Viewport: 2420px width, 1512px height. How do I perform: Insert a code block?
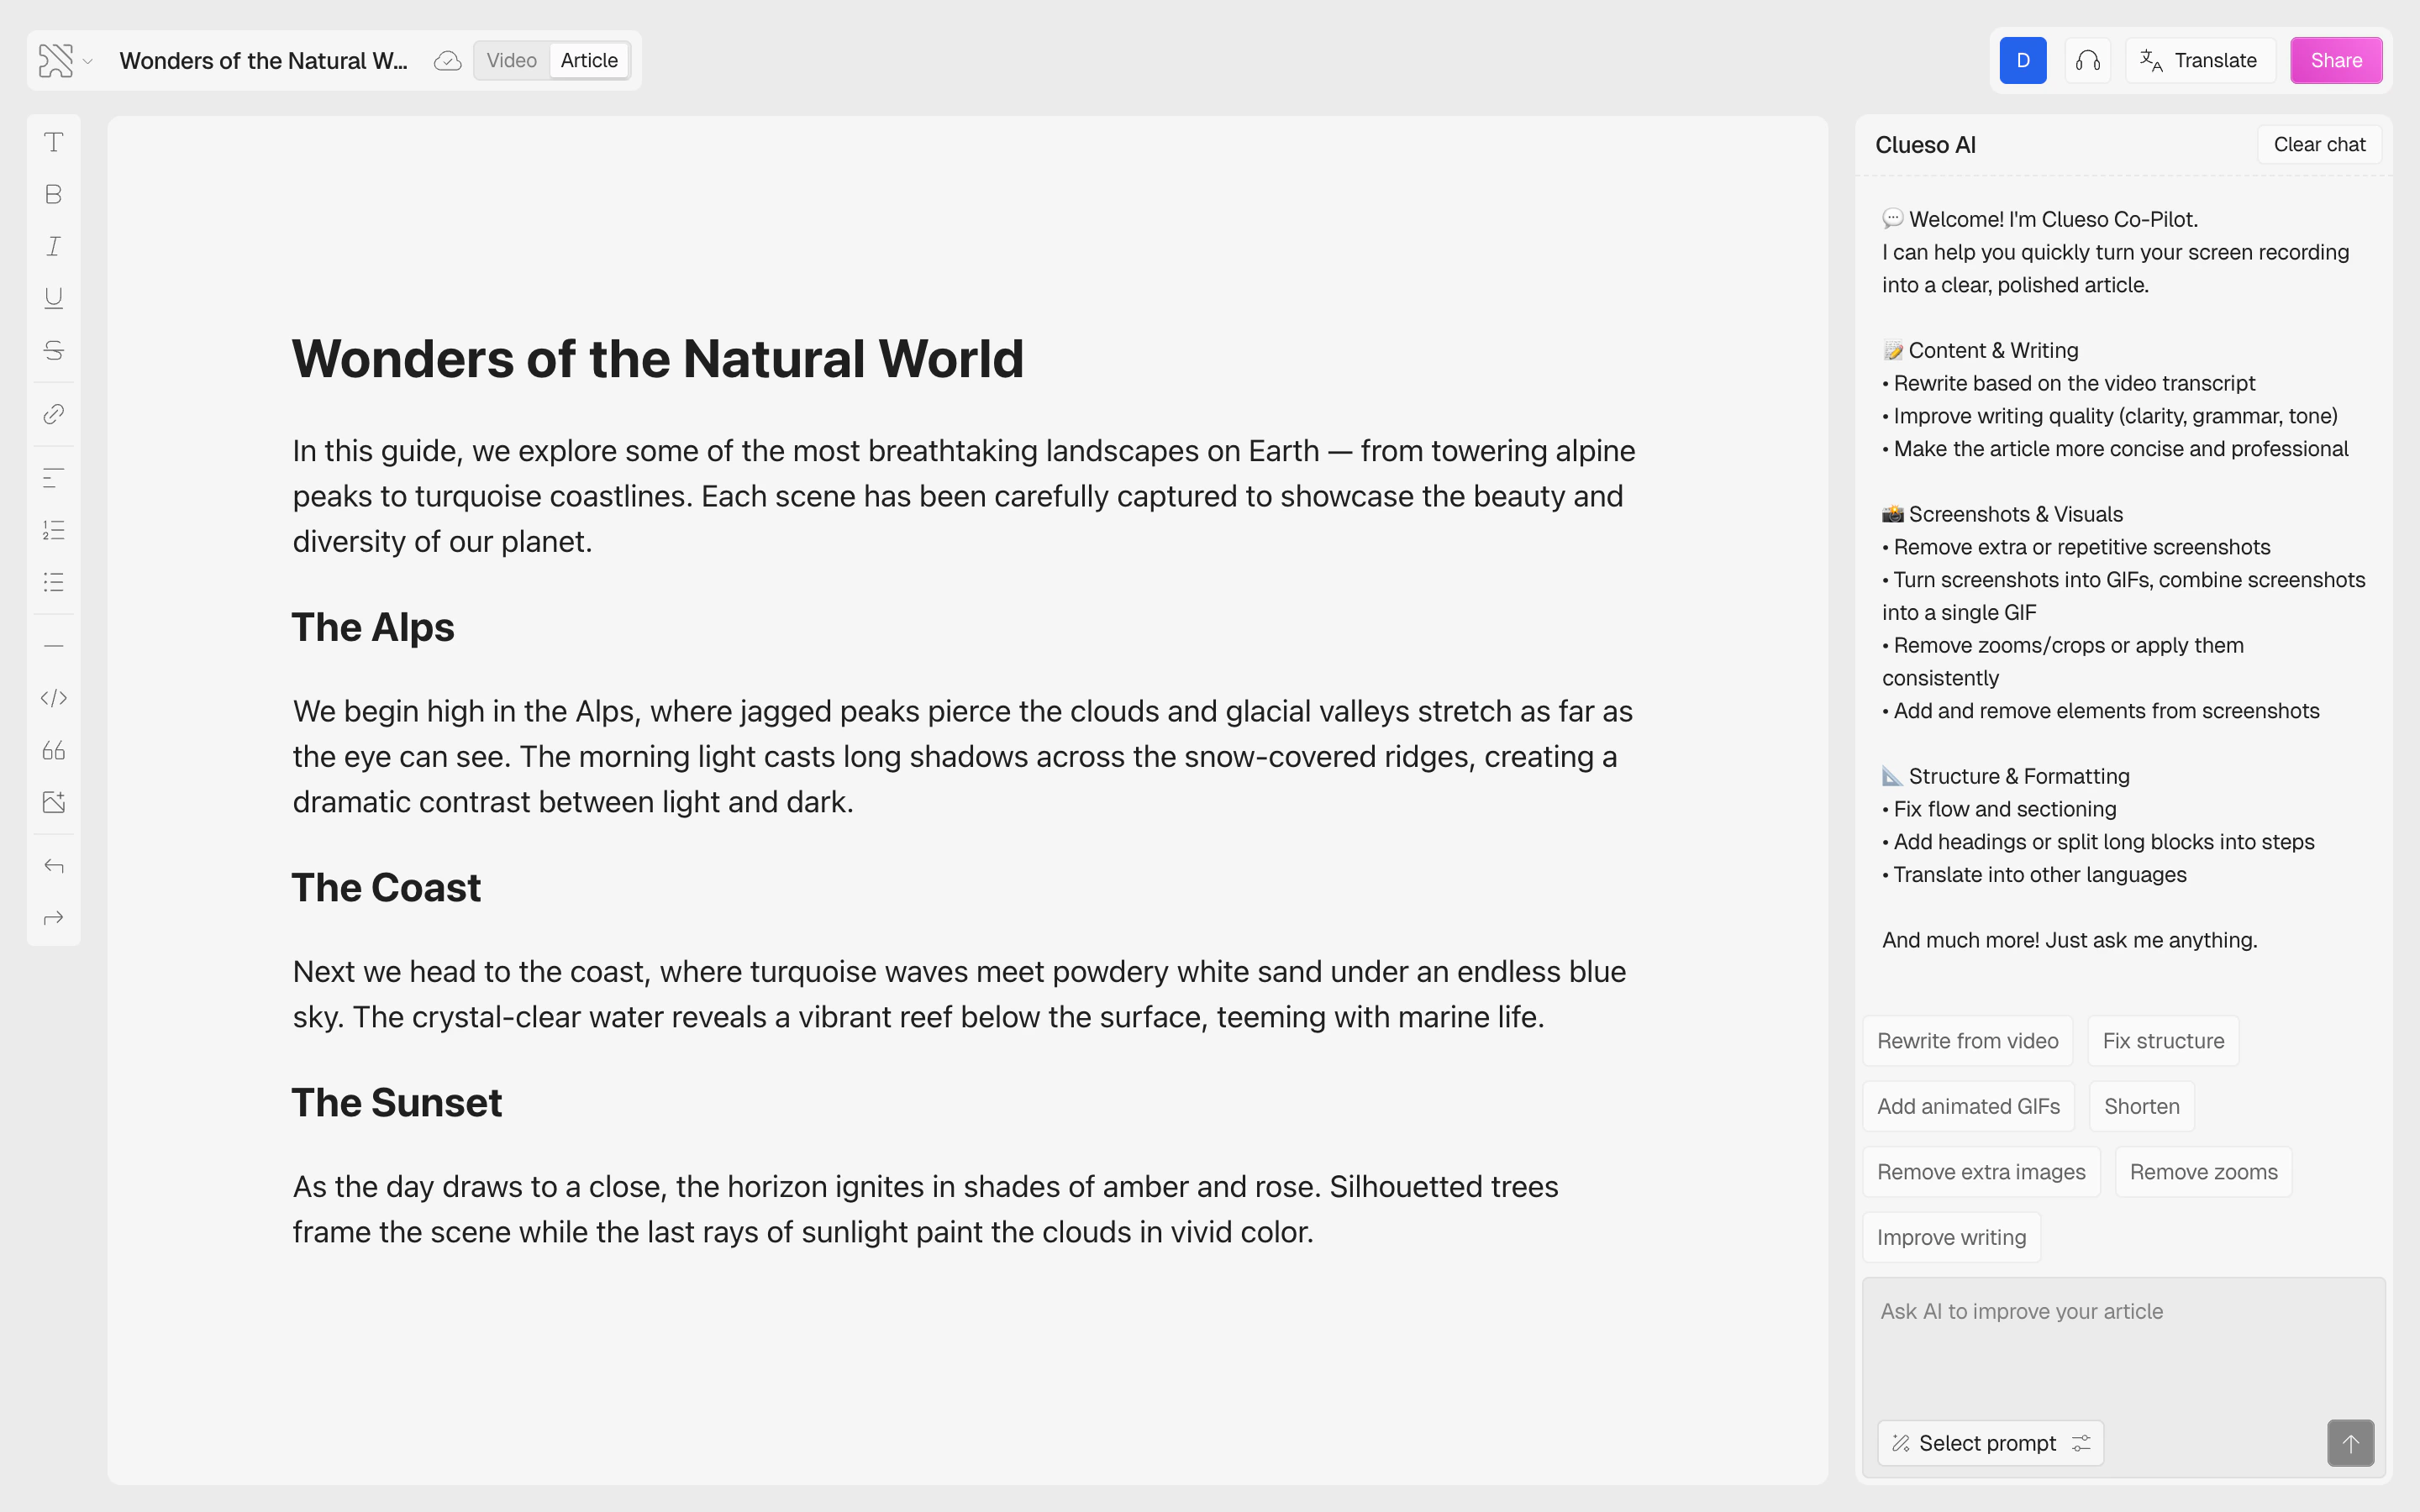[54, 698]
